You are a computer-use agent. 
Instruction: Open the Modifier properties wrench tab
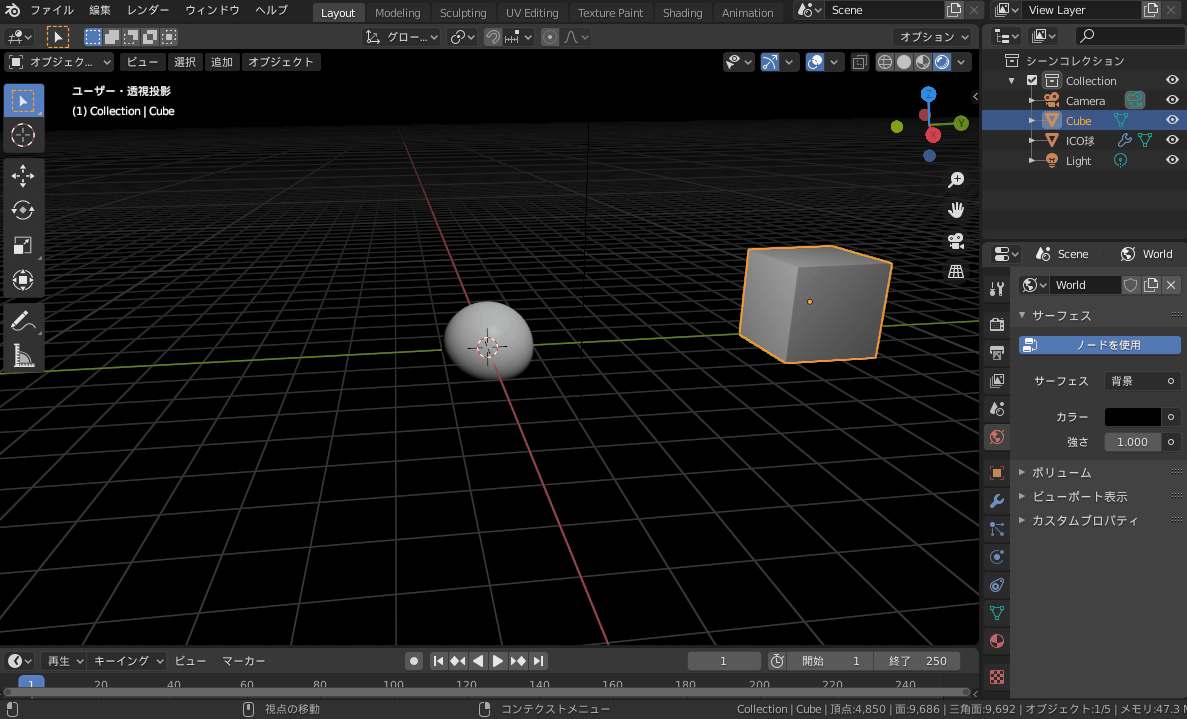pos(996,501)
